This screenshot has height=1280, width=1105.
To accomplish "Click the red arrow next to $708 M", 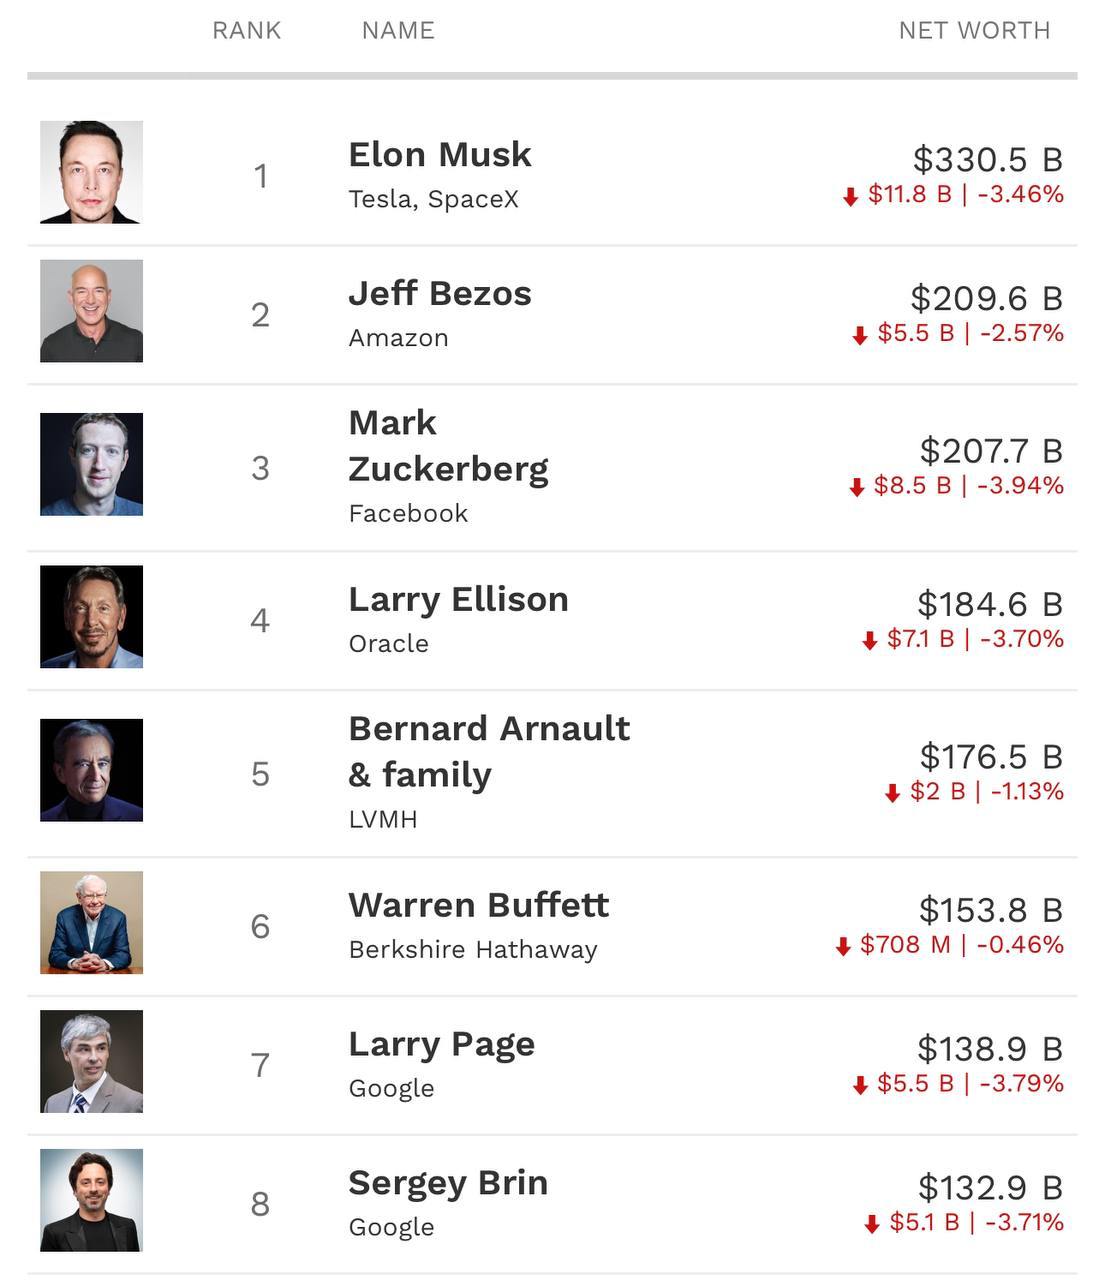I will click(843, 946).
